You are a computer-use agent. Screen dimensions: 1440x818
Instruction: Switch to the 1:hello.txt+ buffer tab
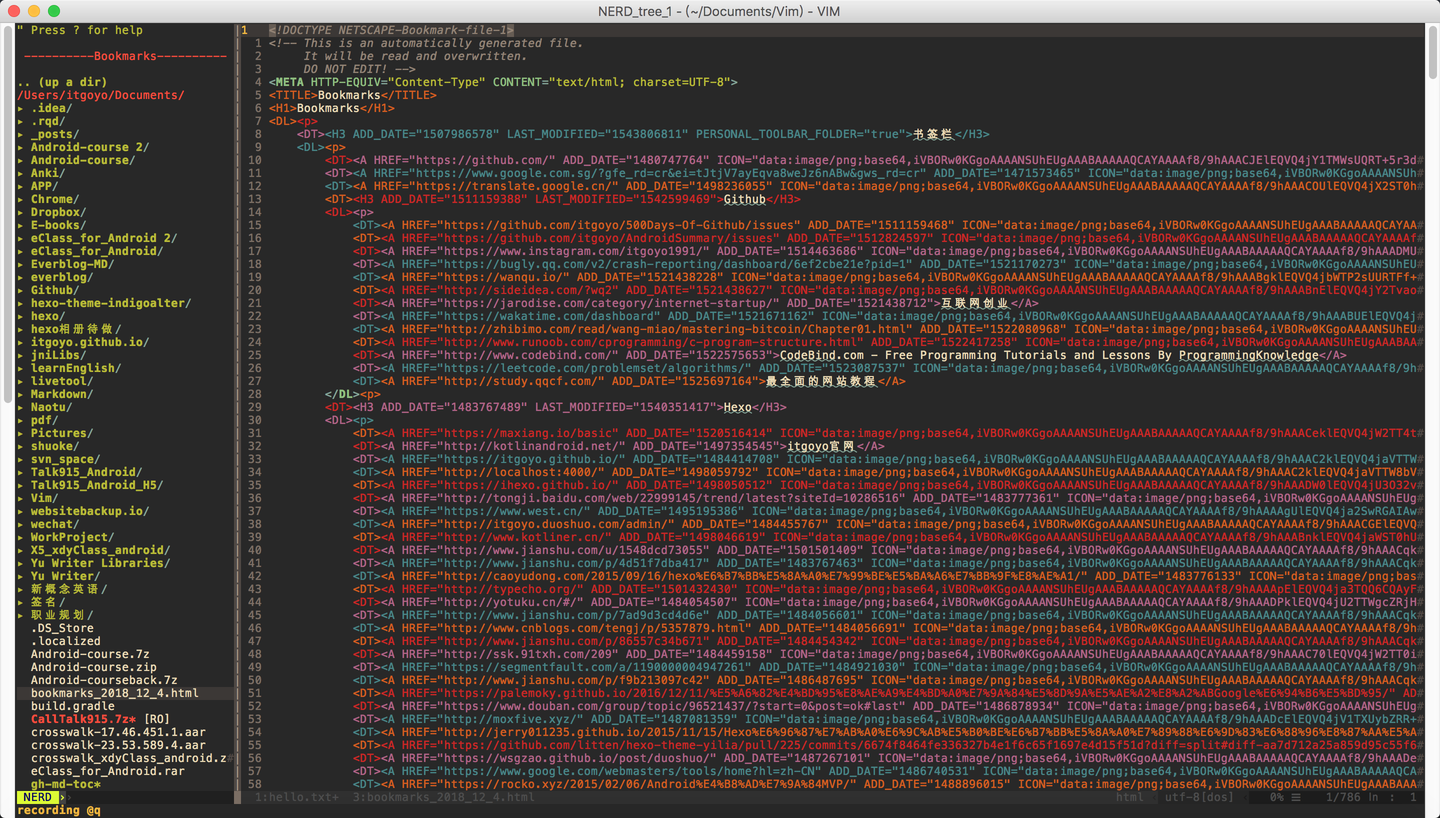point(297,797)
